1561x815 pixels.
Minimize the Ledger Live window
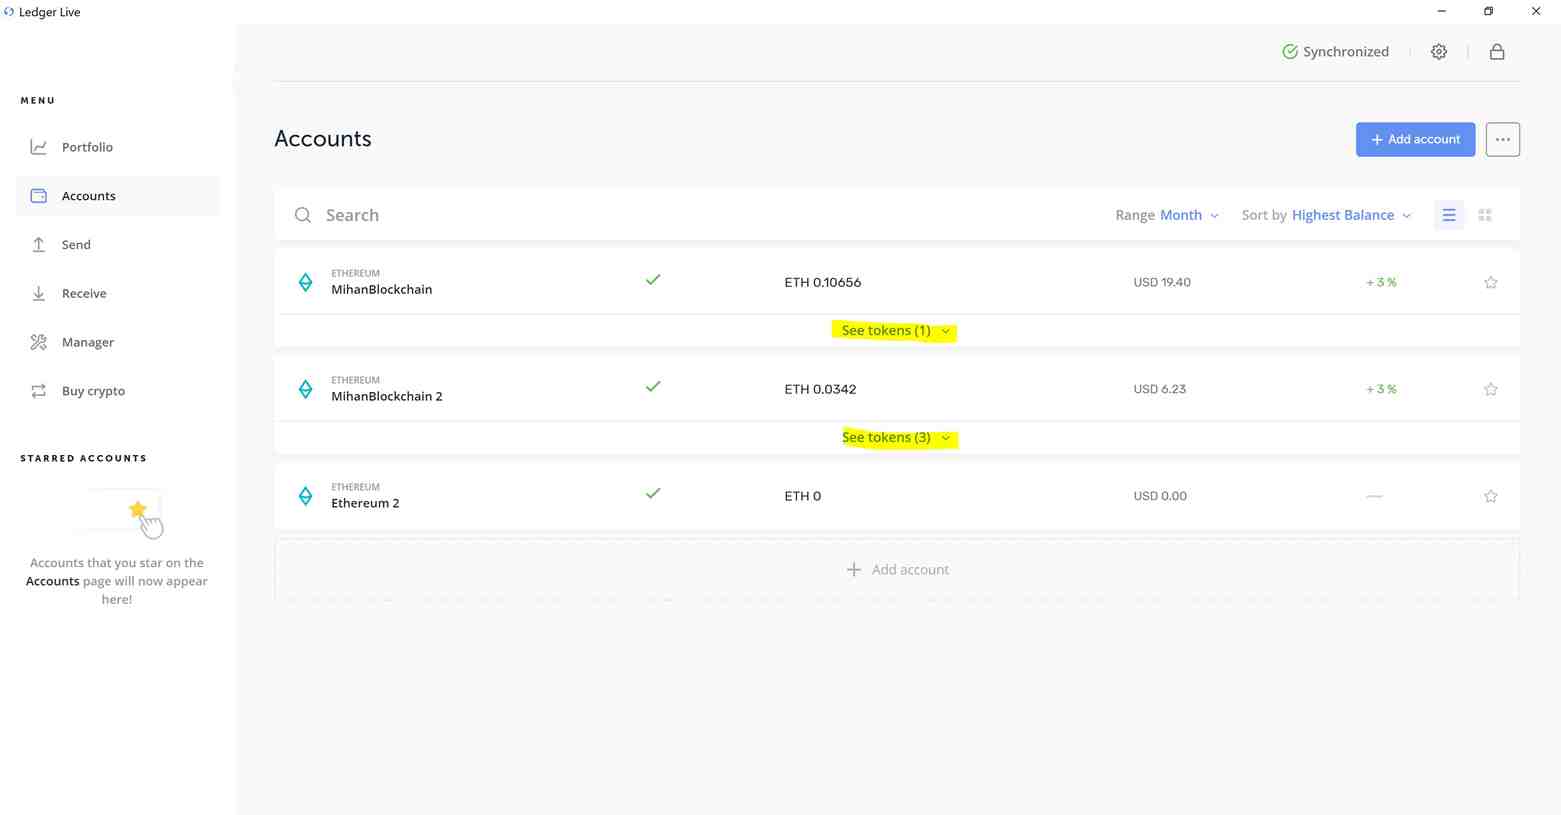(1441, 12)
